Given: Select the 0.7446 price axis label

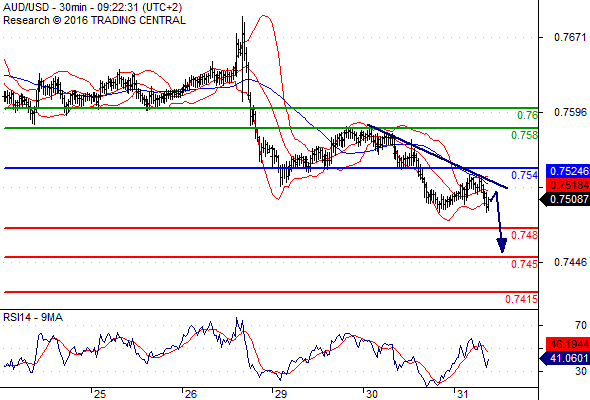Looking at the screenshot, I should pos(570,262).
